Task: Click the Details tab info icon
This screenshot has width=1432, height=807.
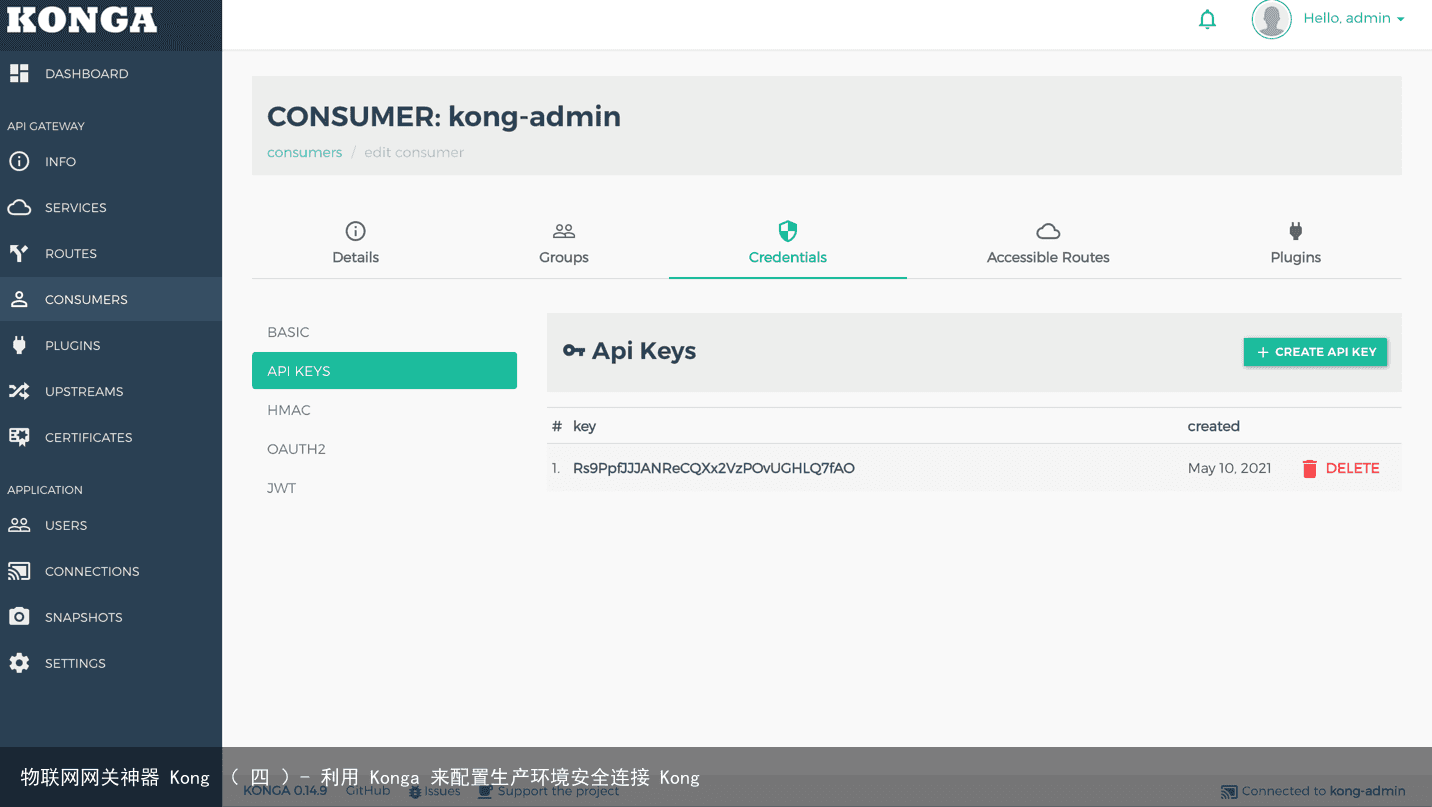Action: (355, 231)
